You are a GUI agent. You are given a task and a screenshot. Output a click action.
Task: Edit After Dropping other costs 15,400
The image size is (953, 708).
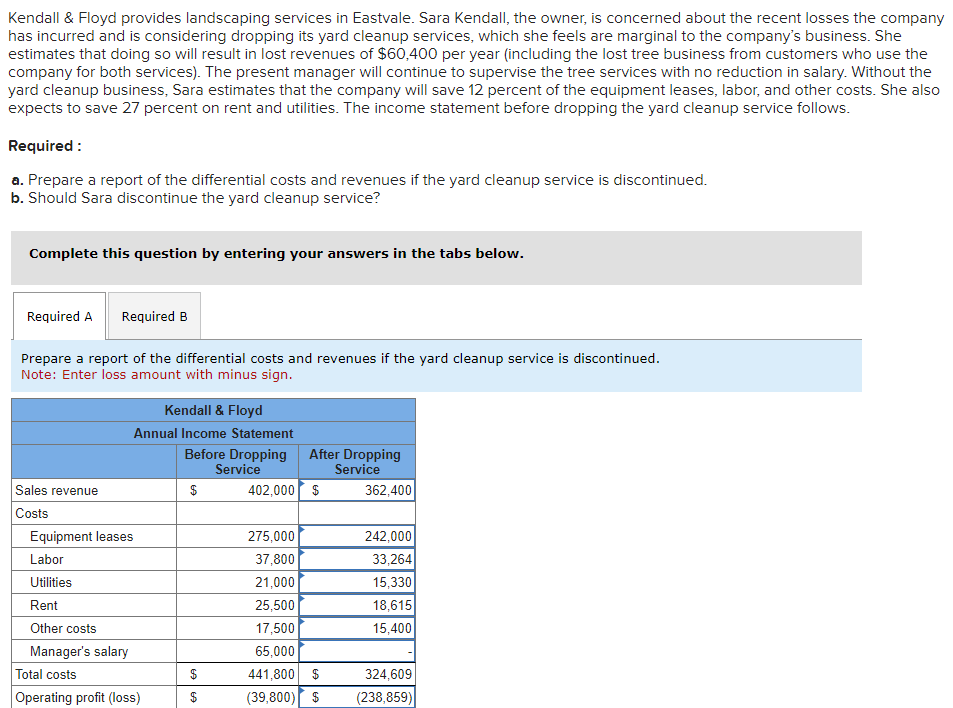tap(357, 629)
